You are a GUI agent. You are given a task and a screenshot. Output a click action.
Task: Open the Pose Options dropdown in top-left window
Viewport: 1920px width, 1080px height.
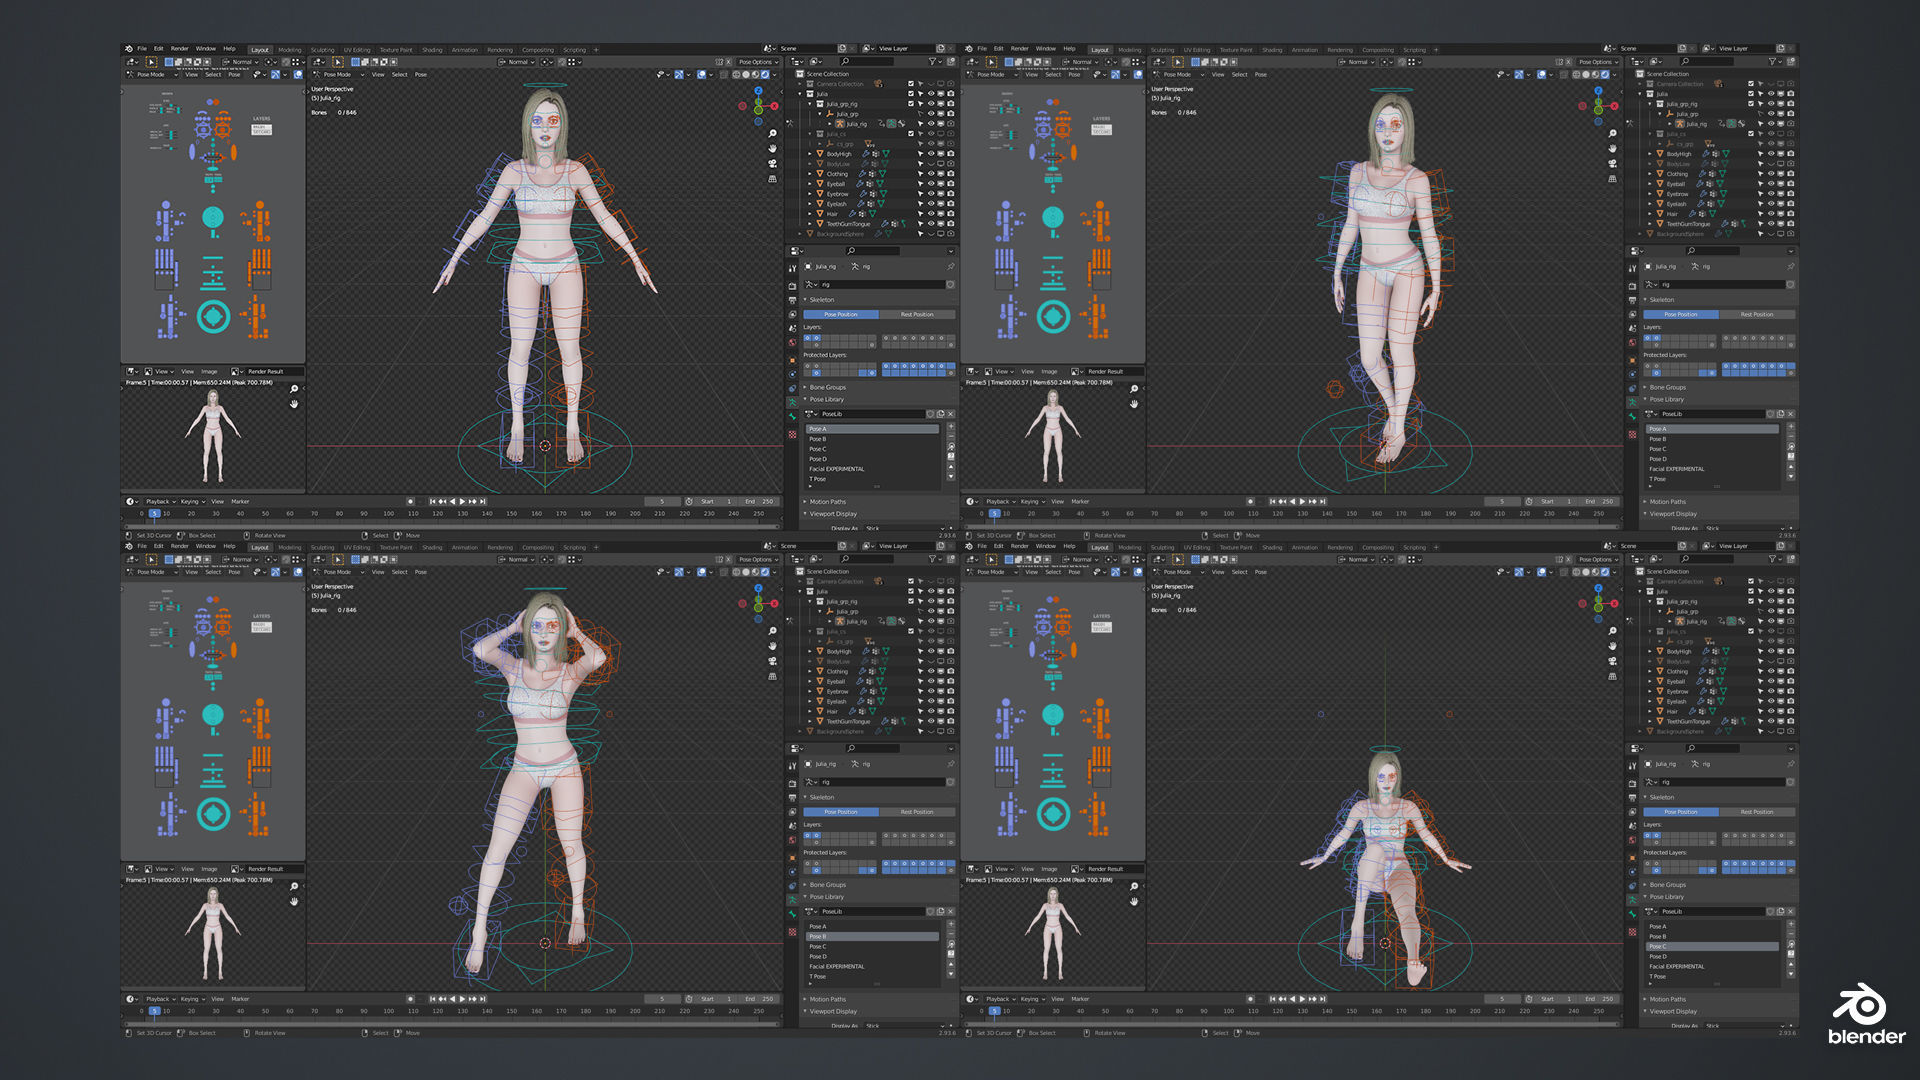[x=758, y=62]
